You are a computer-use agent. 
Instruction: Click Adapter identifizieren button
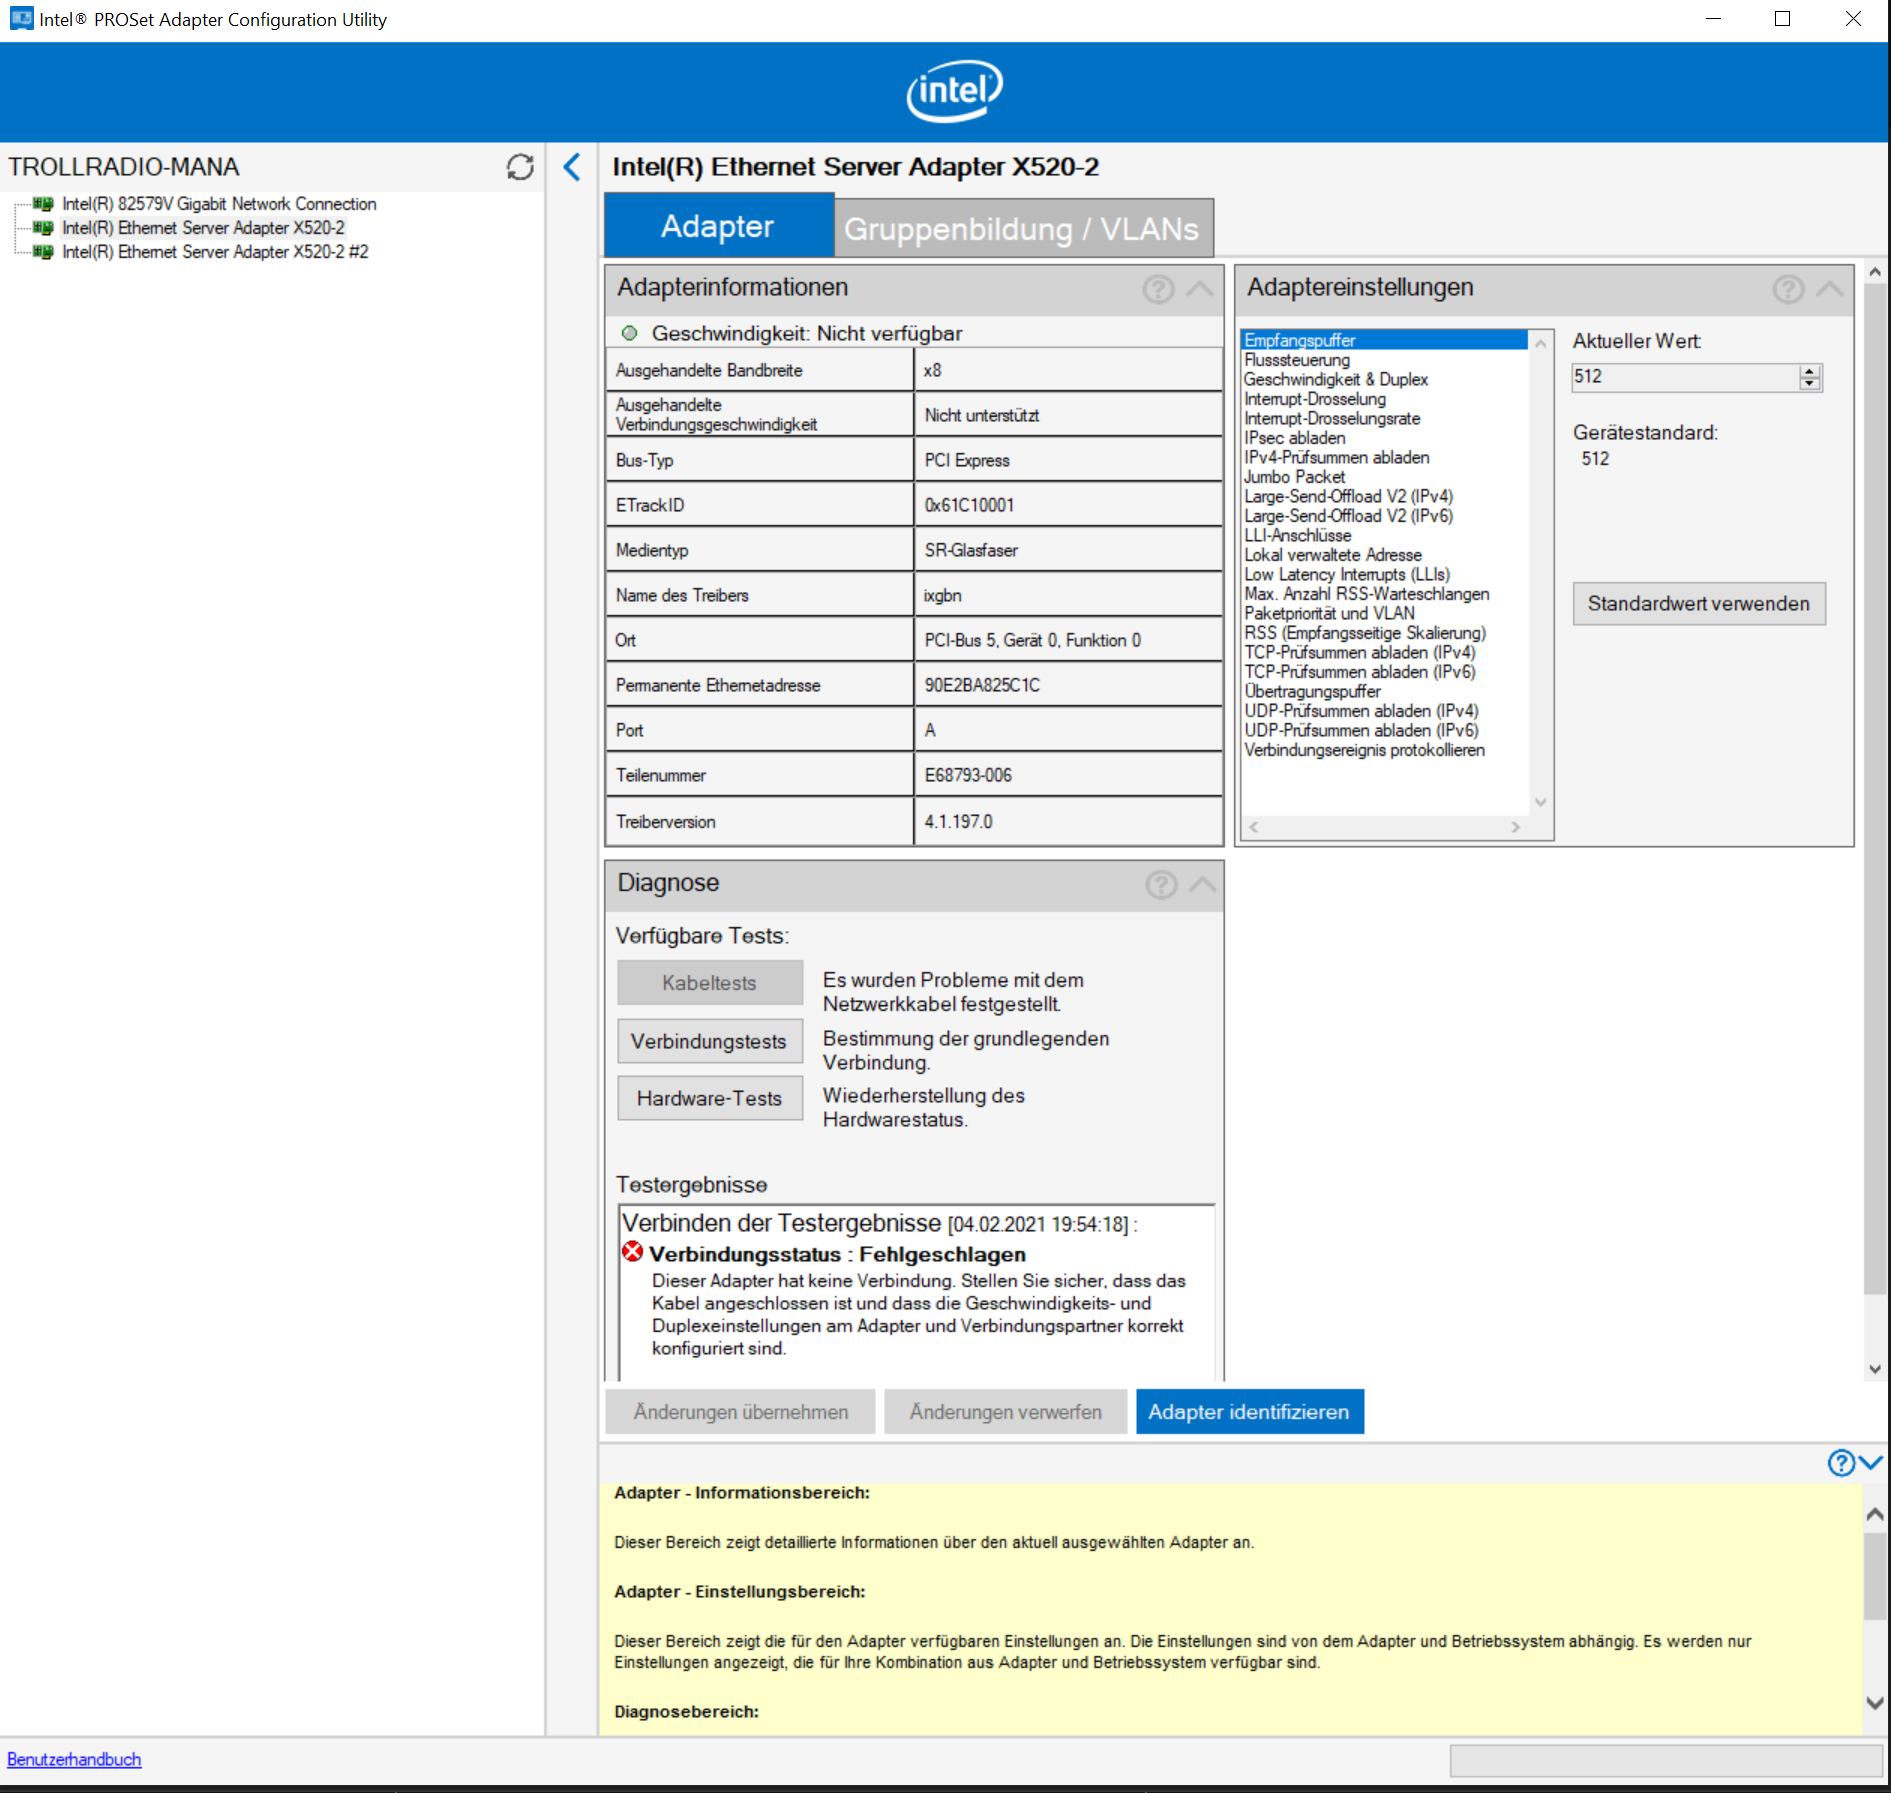(x=1249, y=1412)
